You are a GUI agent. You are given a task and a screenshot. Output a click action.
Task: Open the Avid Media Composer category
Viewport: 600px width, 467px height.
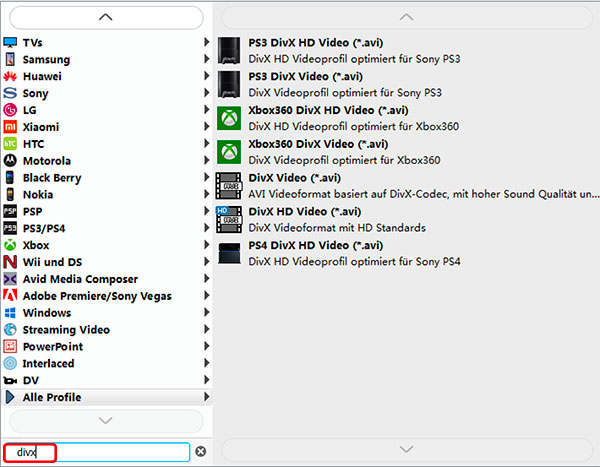tap(106, 279)
